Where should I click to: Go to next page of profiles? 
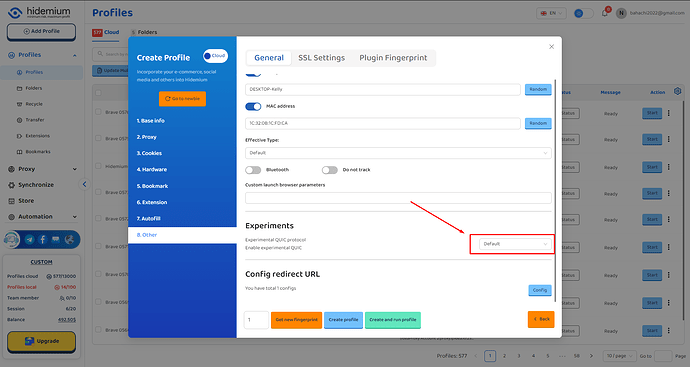click(x=591, y=356)
